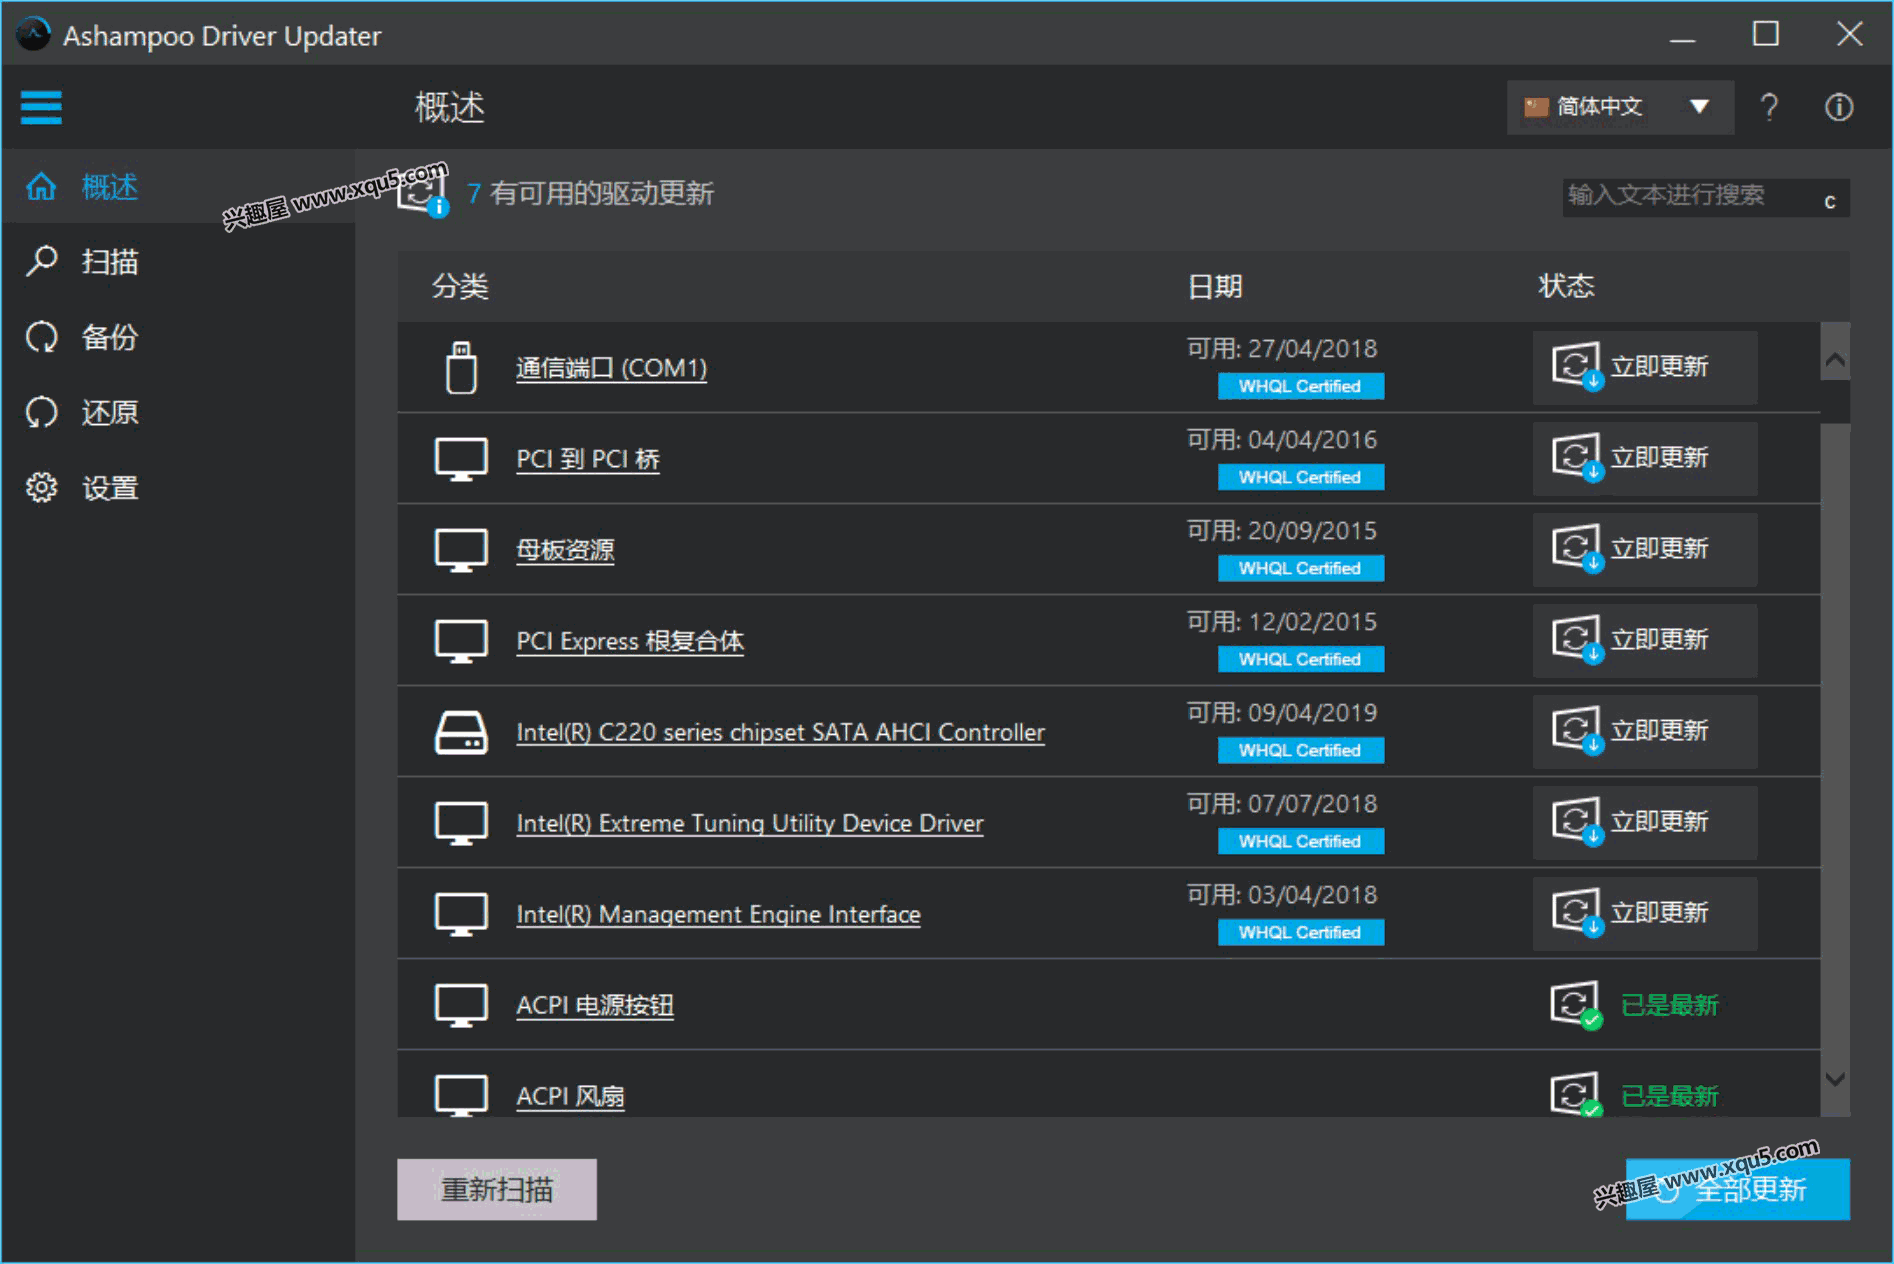
Task: Click WHQL Certified badge dated 04/04/2016
Action: click(x=1300, y=477)
